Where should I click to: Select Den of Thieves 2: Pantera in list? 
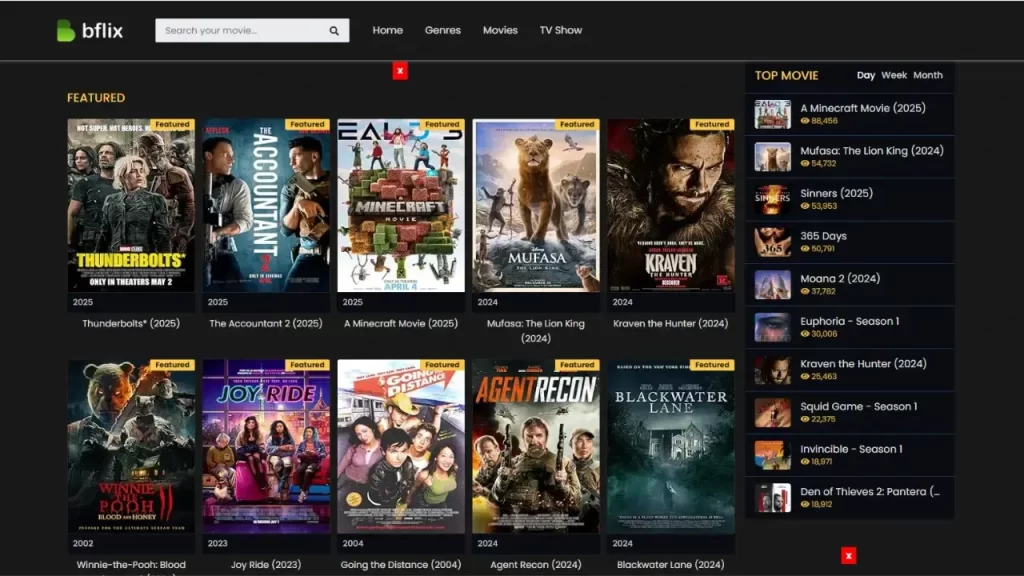[x=850, y=498]
